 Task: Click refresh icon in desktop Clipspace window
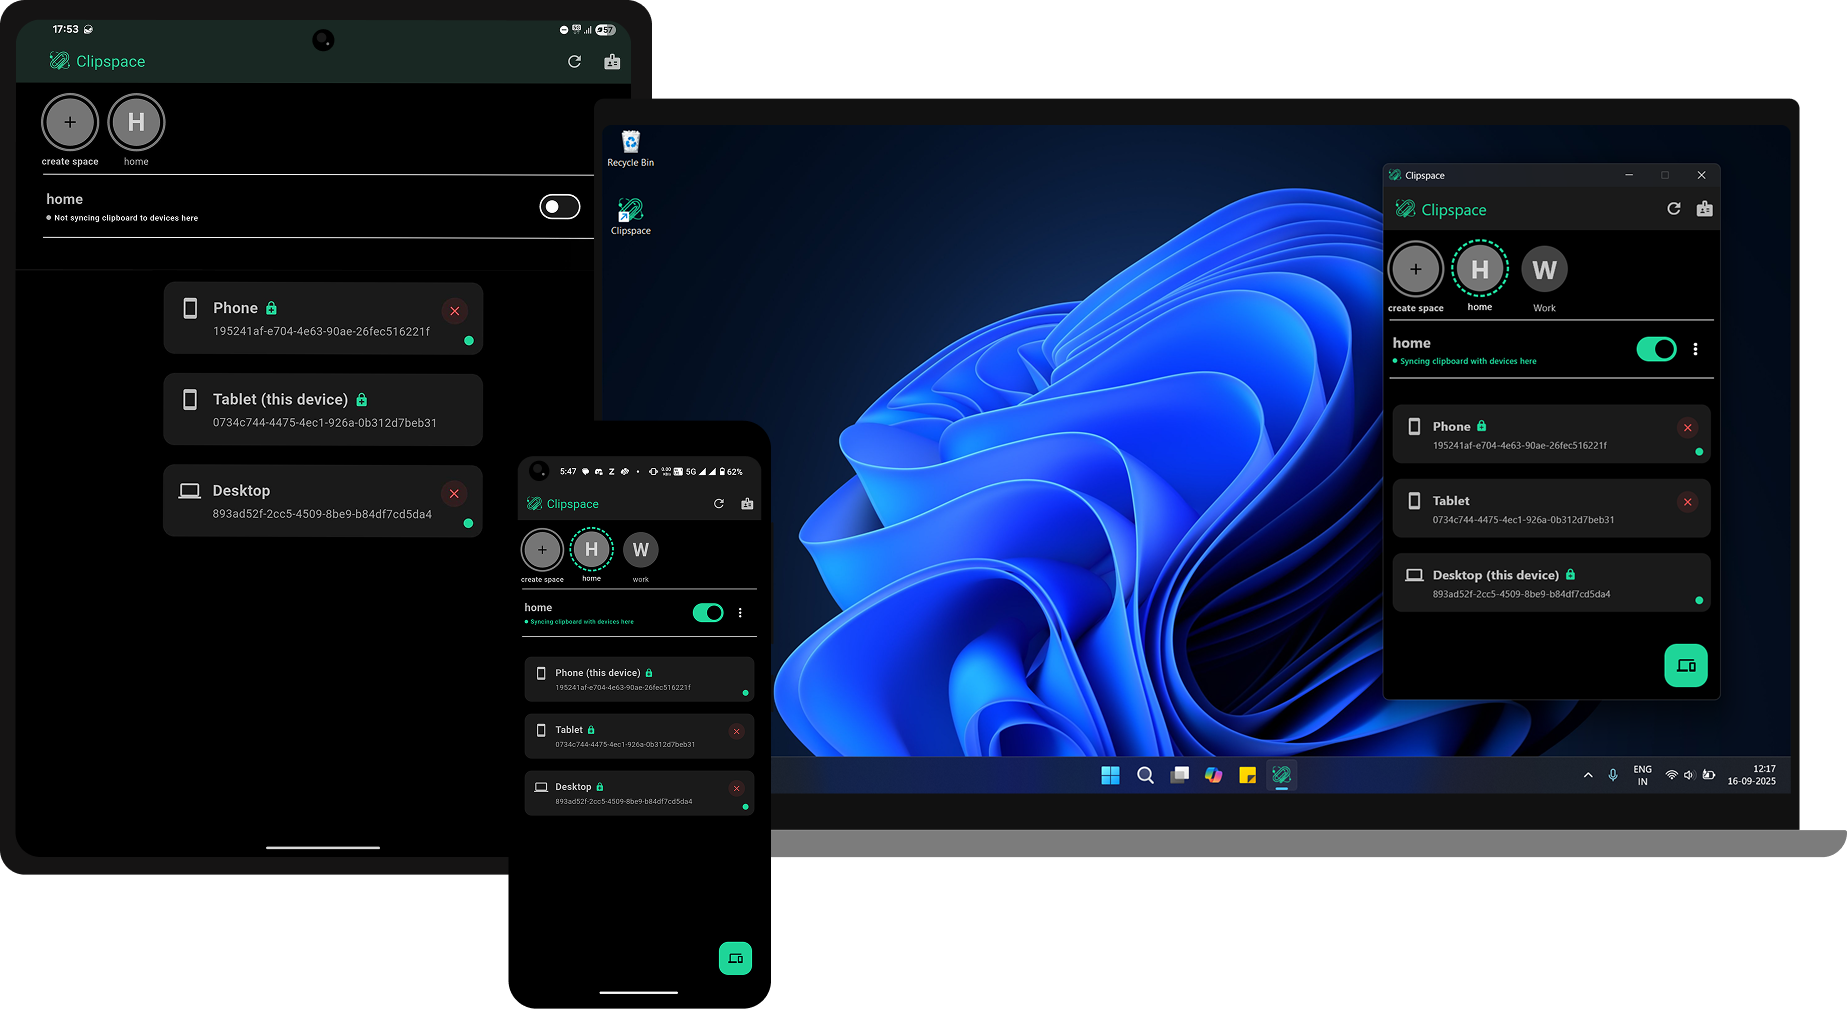point(1673,209)
